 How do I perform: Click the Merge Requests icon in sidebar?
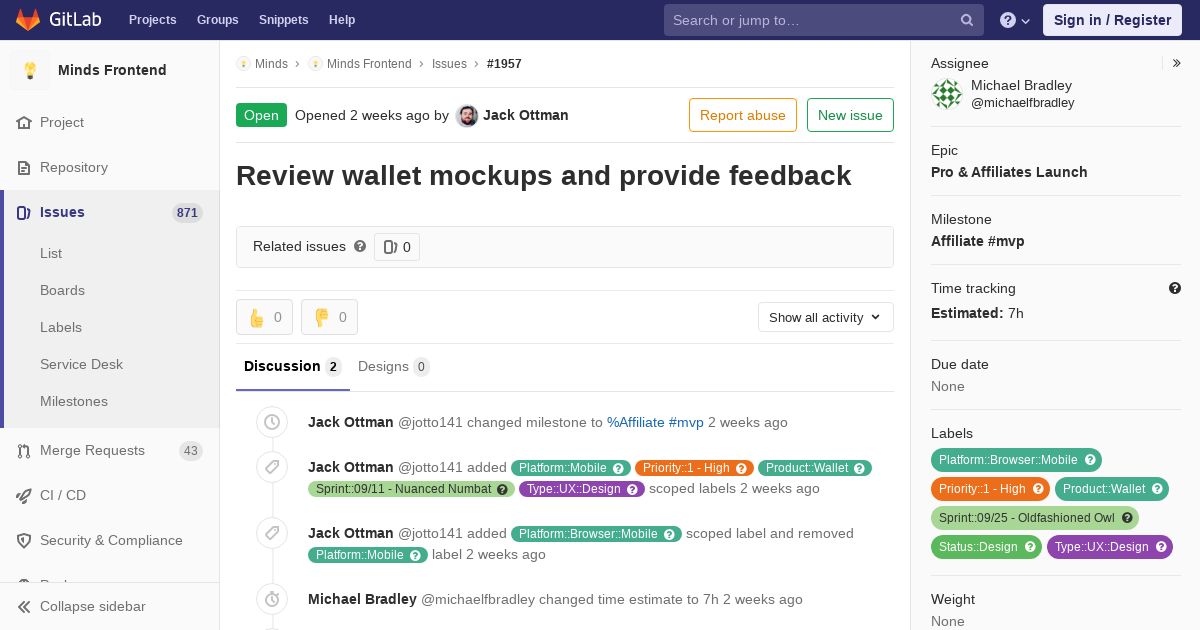click(x=24, y=450)
